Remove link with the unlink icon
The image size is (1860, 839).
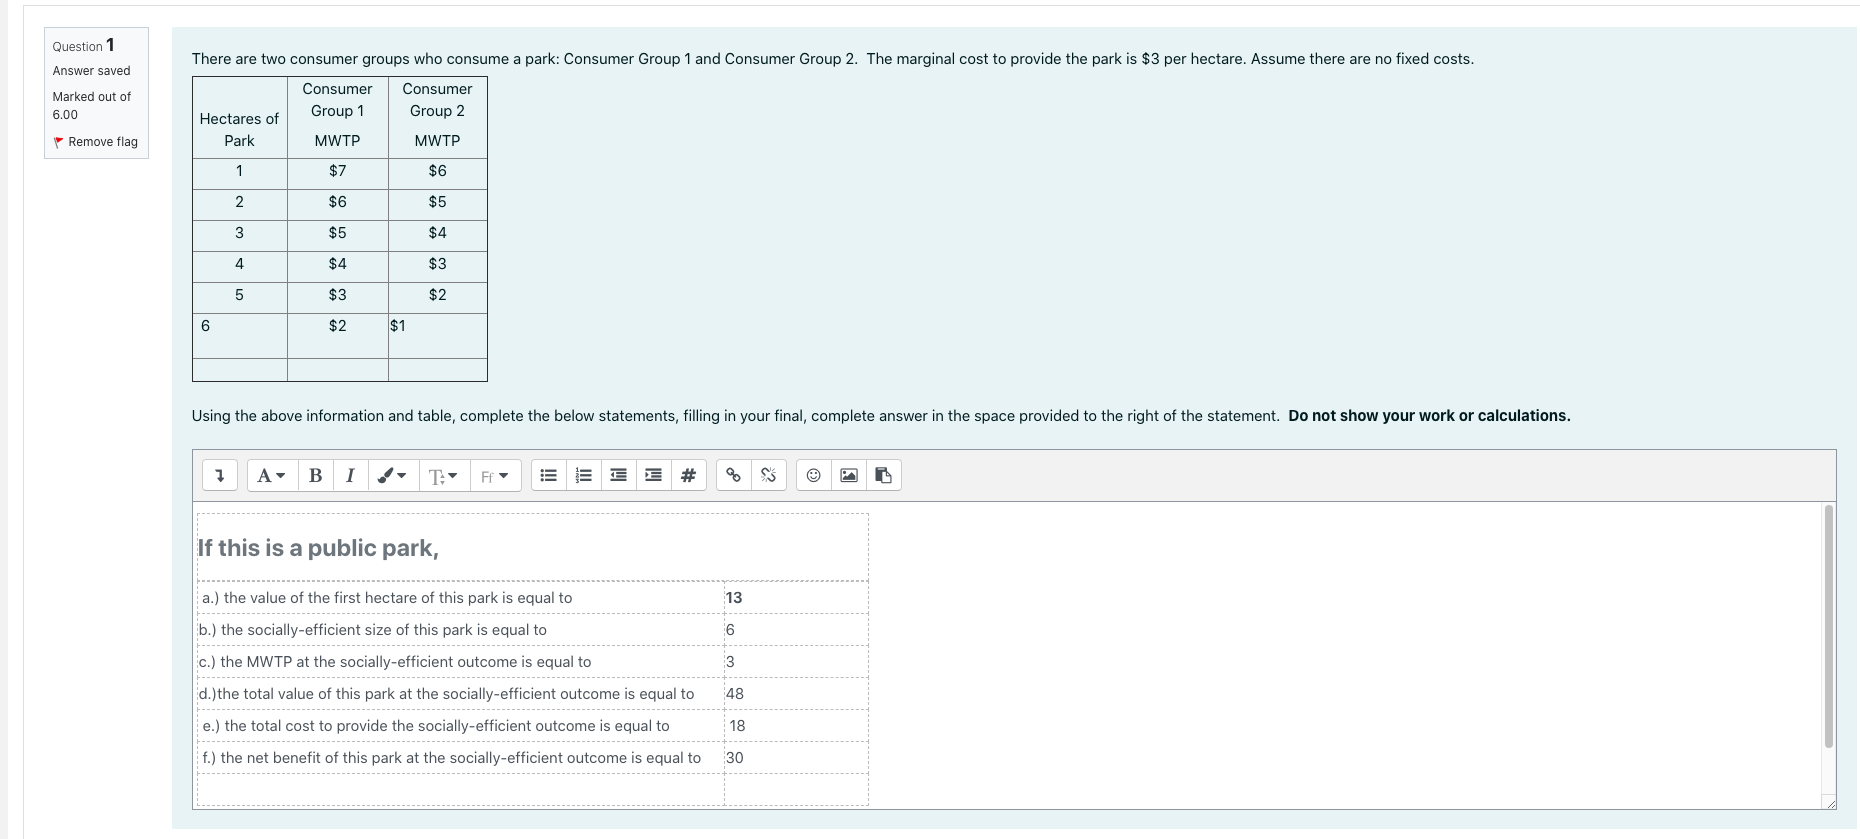tap(769, 475)
